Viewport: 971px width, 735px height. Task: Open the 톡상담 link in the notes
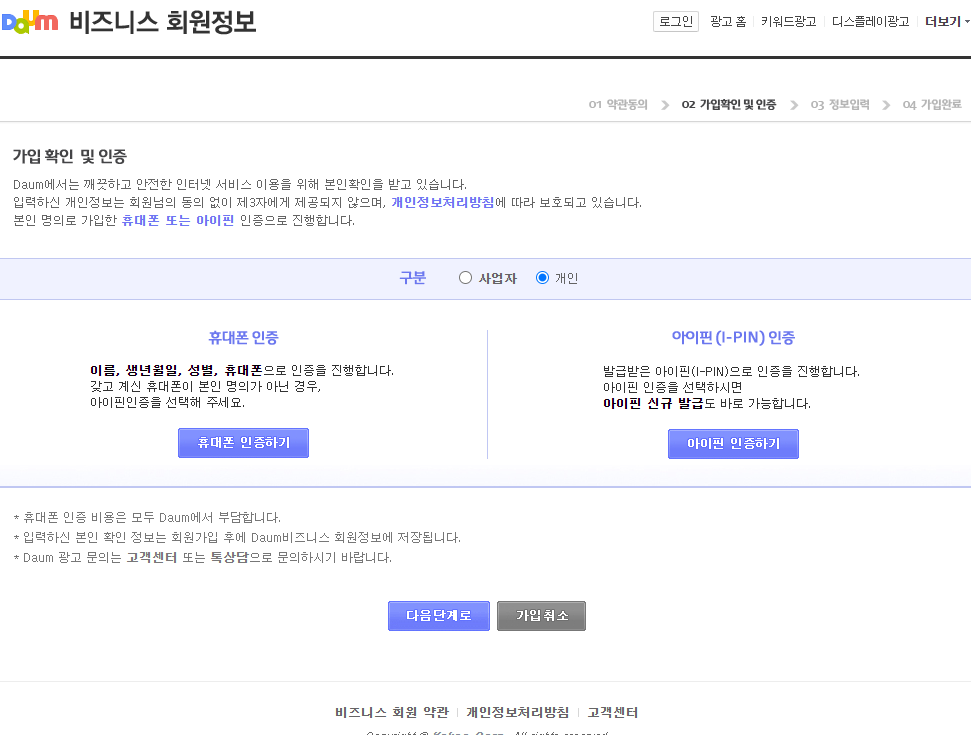[229, 557]
